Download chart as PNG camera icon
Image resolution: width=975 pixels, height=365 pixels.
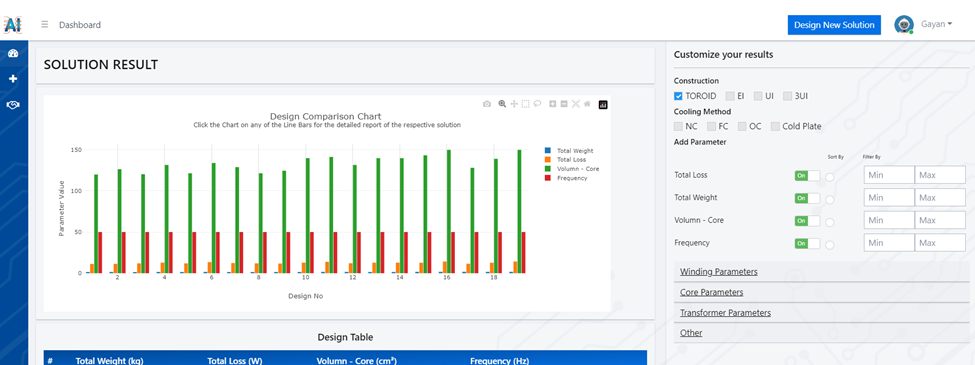[487, 104]
